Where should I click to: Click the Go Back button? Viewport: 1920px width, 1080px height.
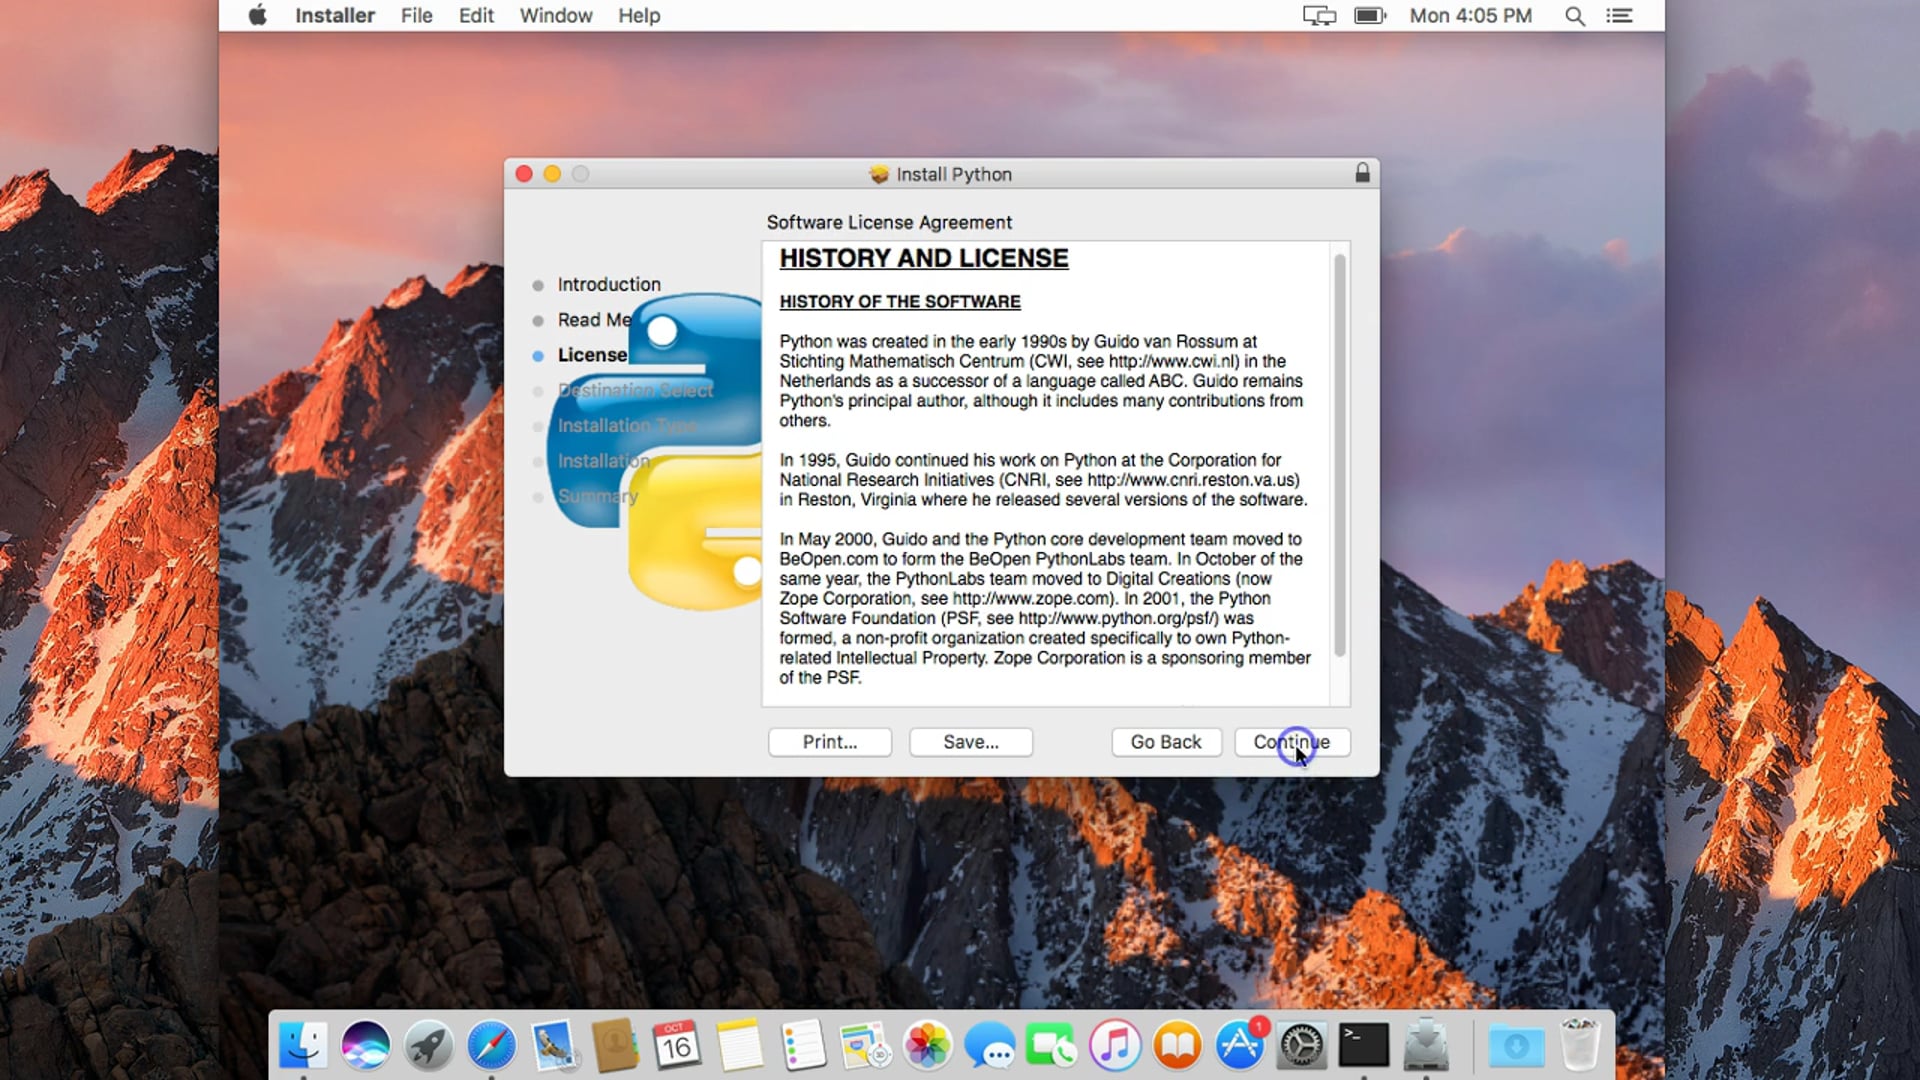[1165, 742]
